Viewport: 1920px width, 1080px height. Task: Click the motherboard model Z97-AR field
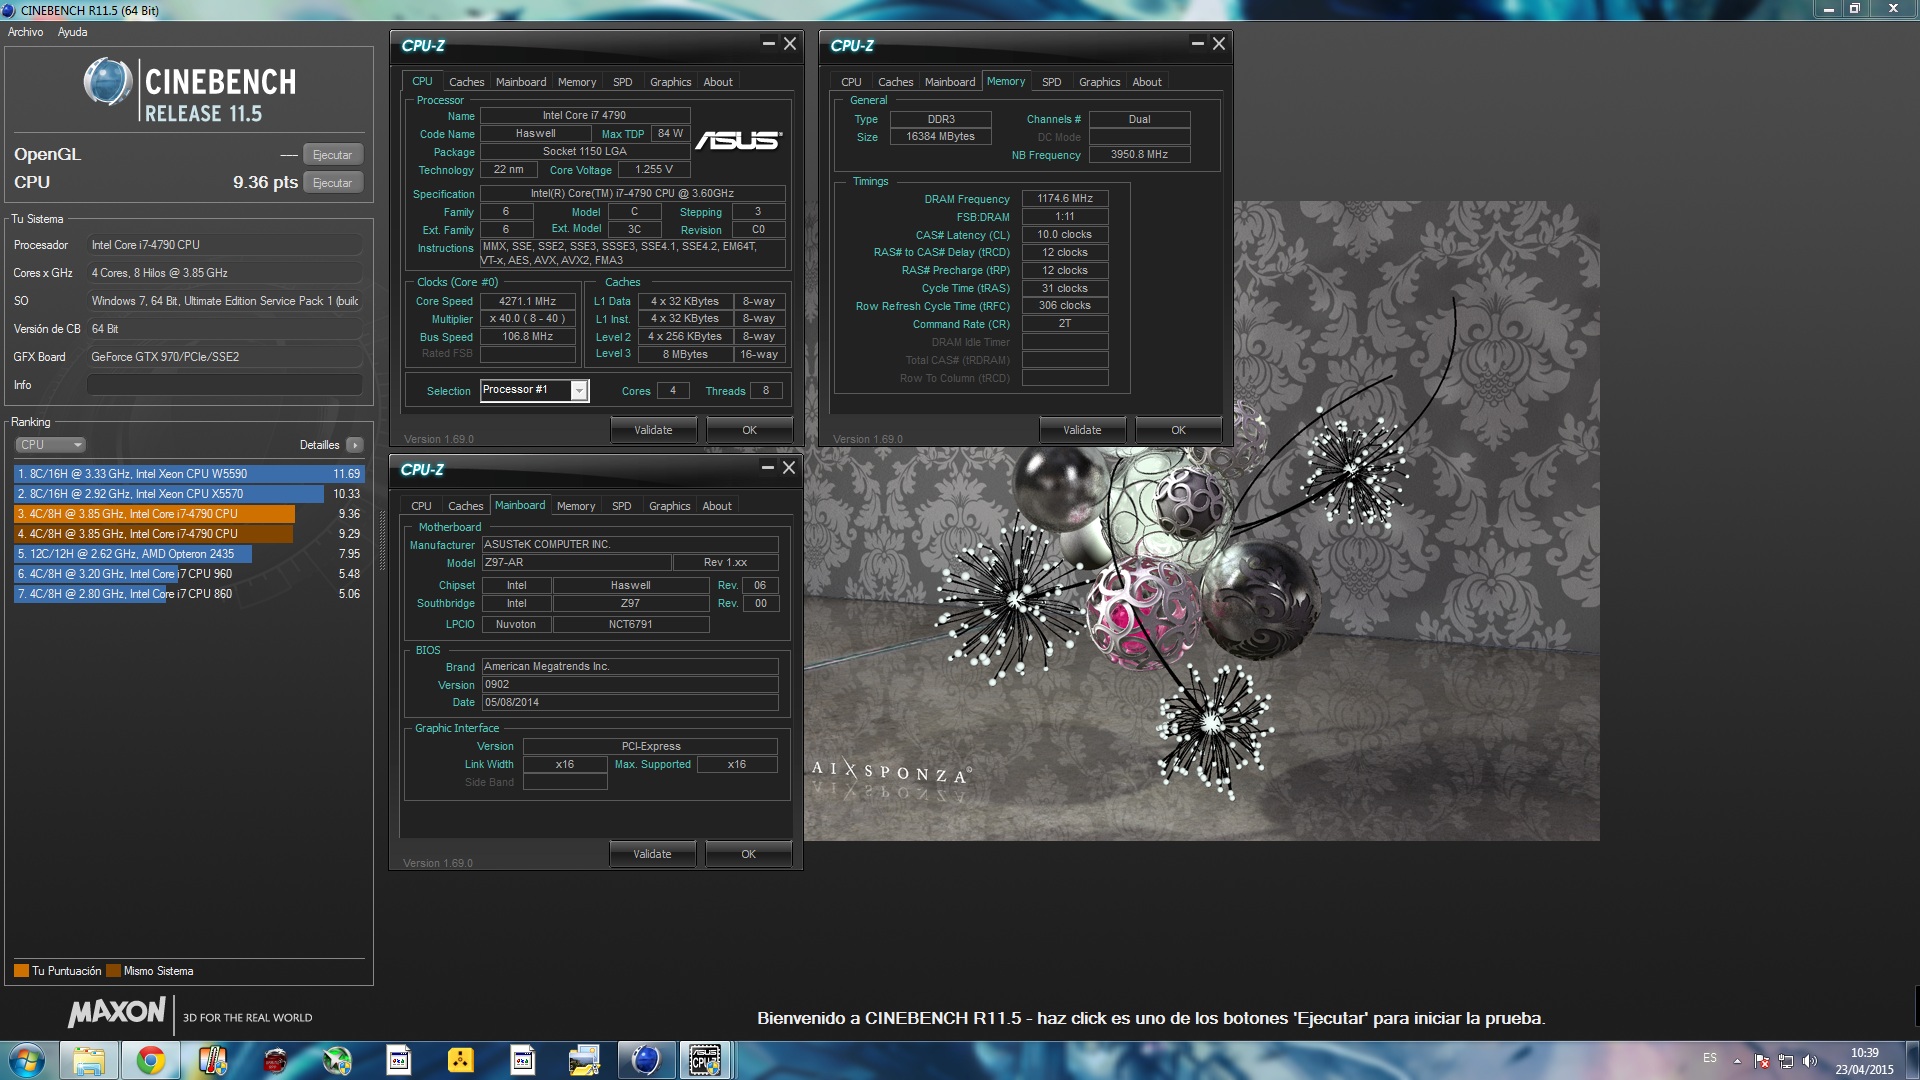coord(576,563)
